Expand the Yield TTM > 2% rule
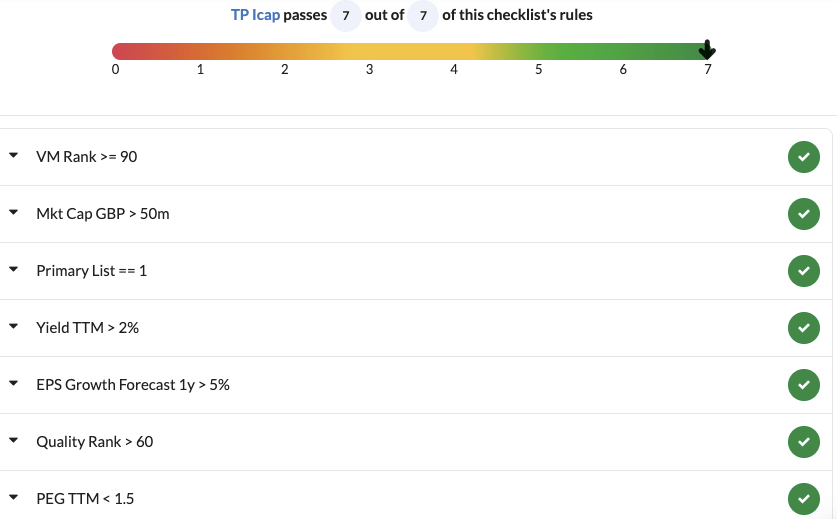The height and width of the screenshot is (519, 837). pos(14,328)
